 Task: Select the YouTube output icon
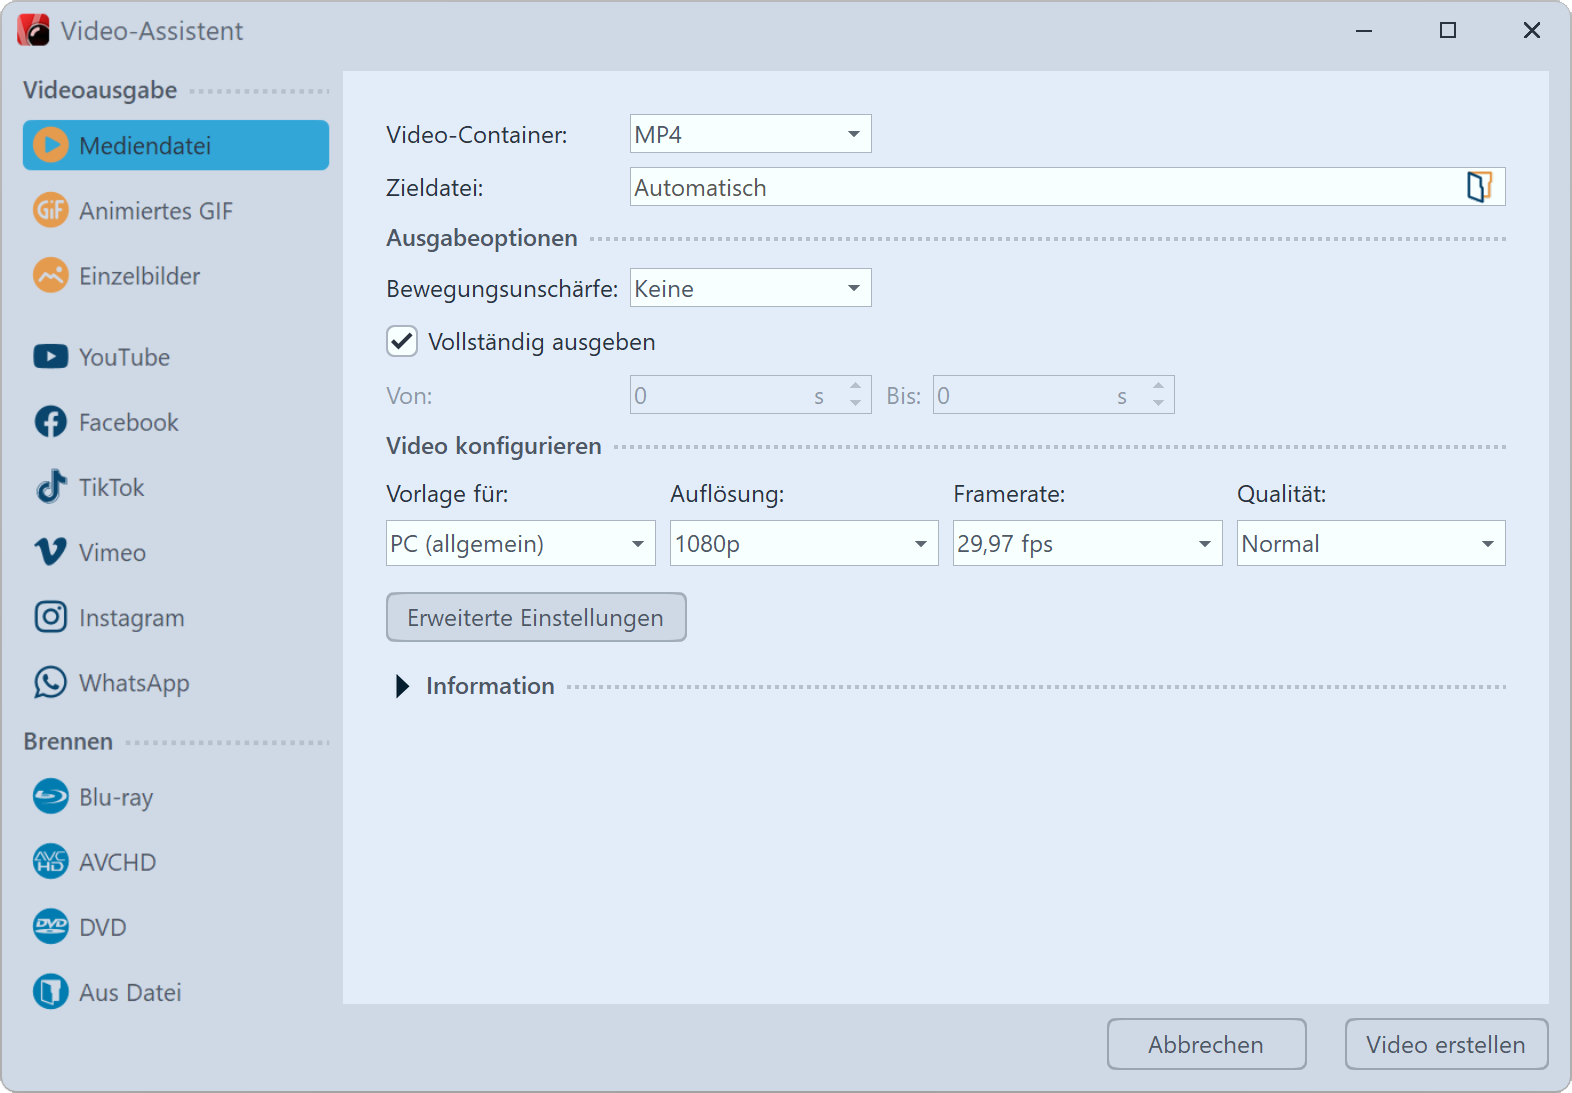point(50,357)
